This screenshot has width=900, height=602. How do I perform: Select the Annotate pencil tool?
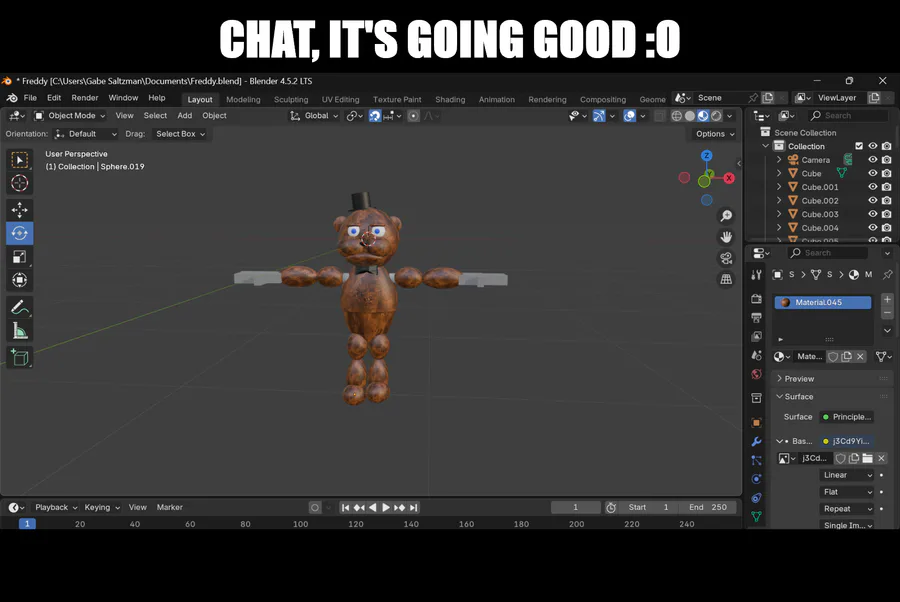[x=20, y=308]
